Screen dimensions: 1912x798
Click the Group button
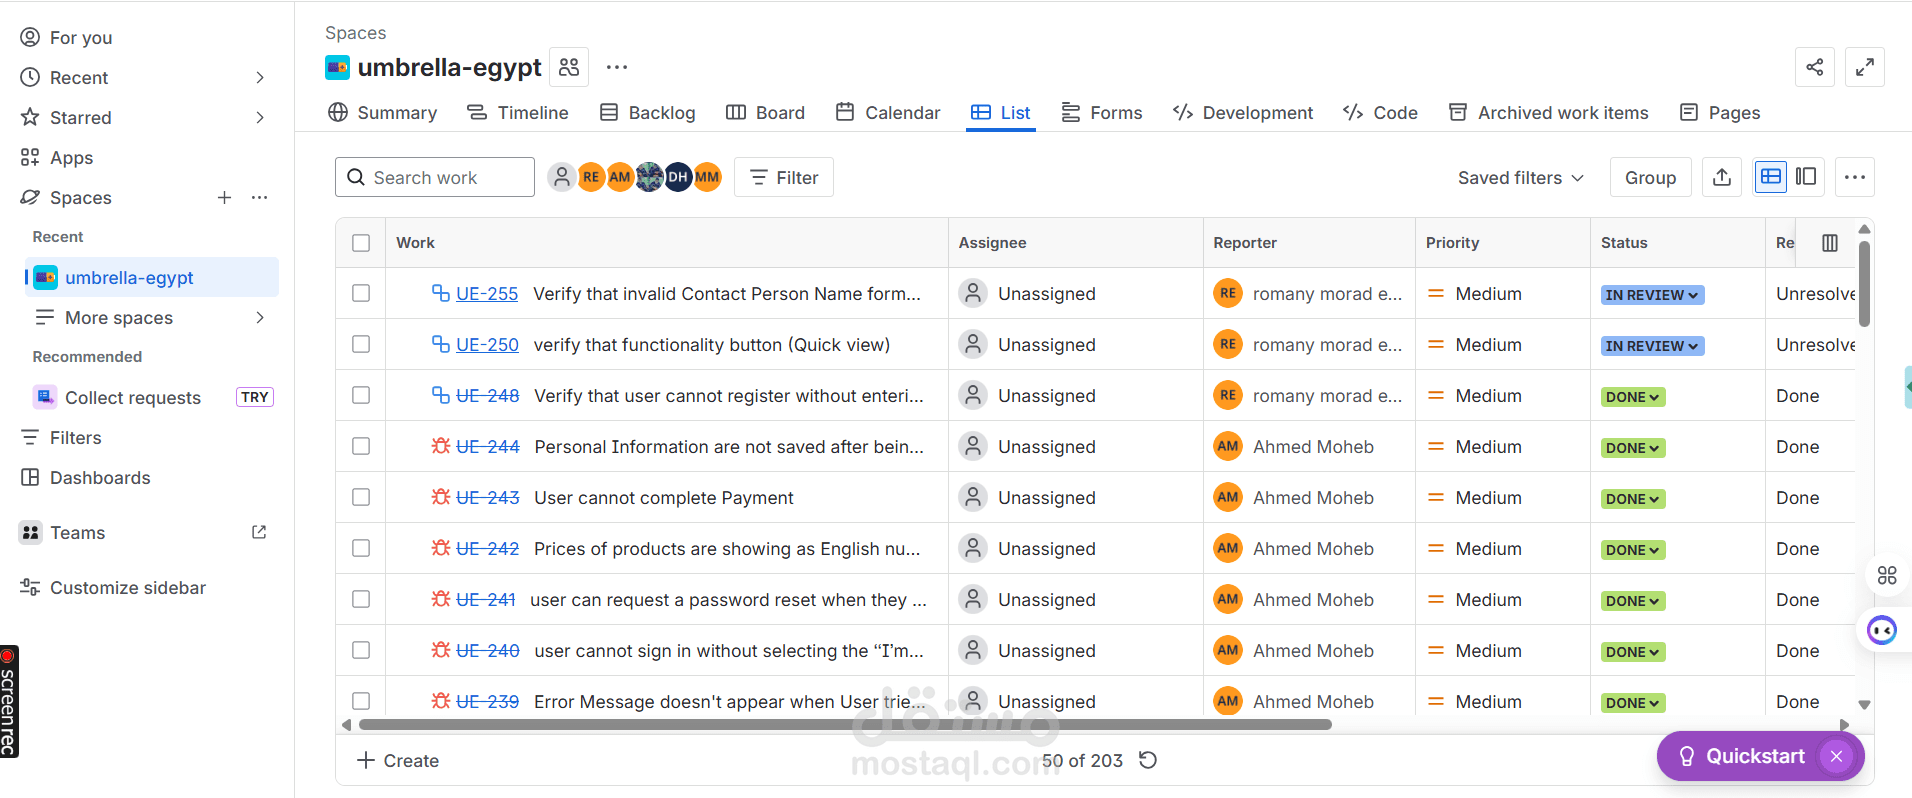pyautogui.click(x=1651, y=177)
